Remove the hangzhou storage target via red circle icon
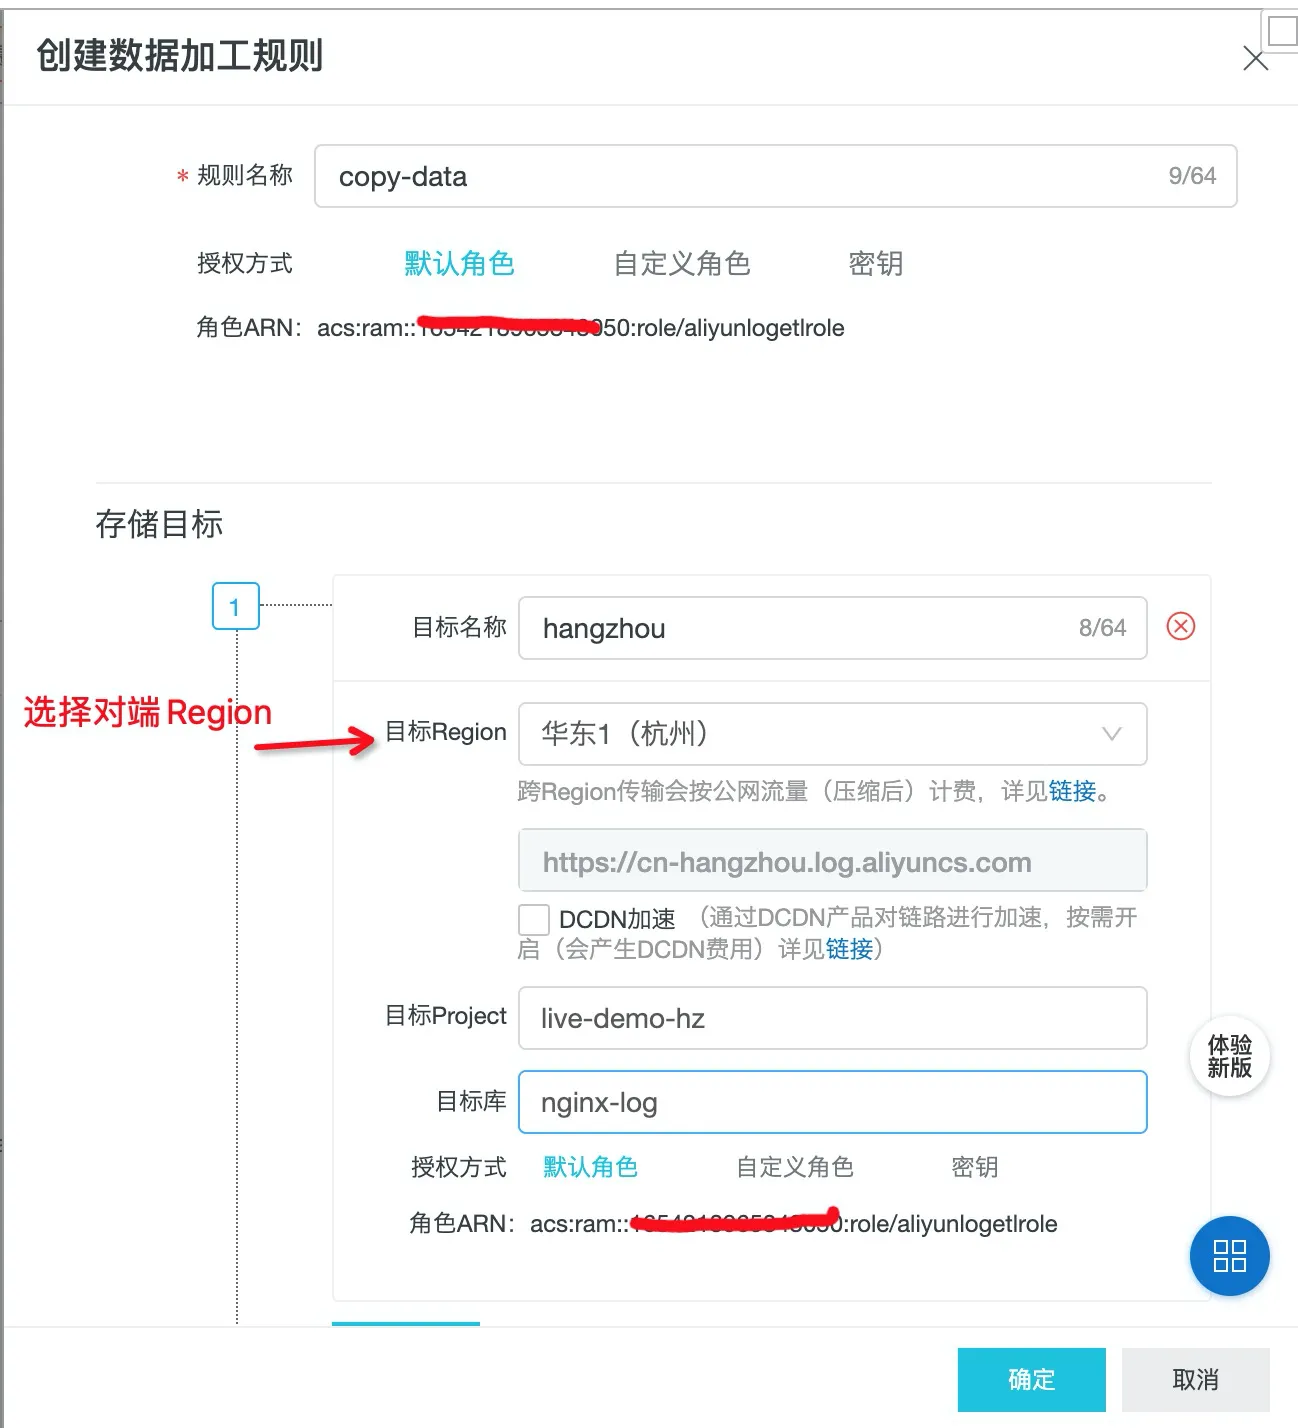 coord(1181,626)
